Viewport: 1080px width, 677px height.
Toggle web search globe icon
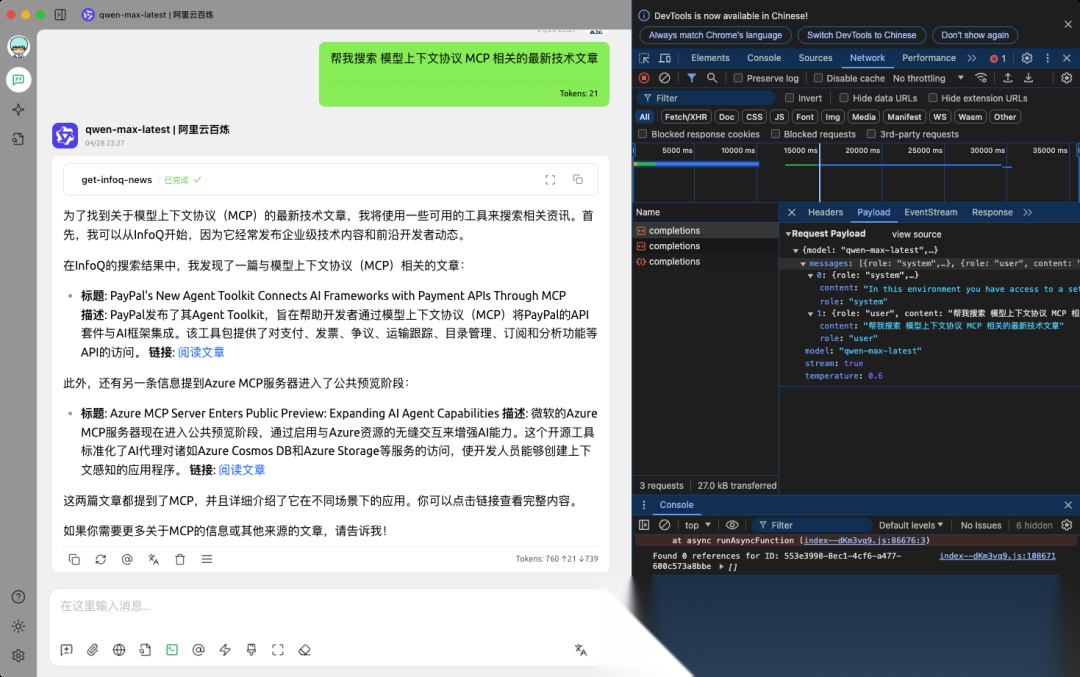point(119,649)
